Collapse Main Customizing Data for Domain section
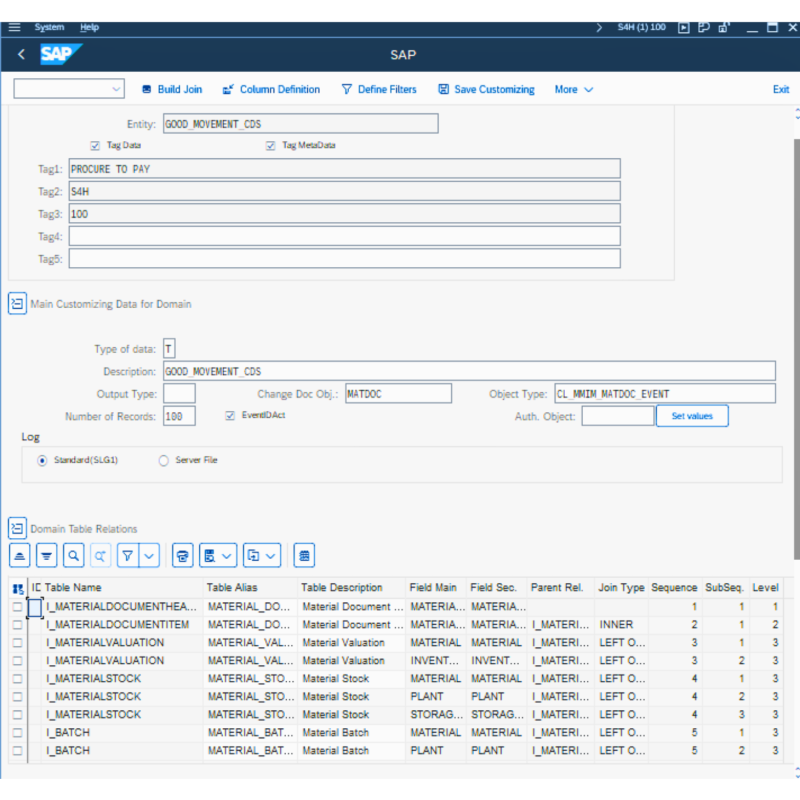800x800 pixels. tap(17, 304)
